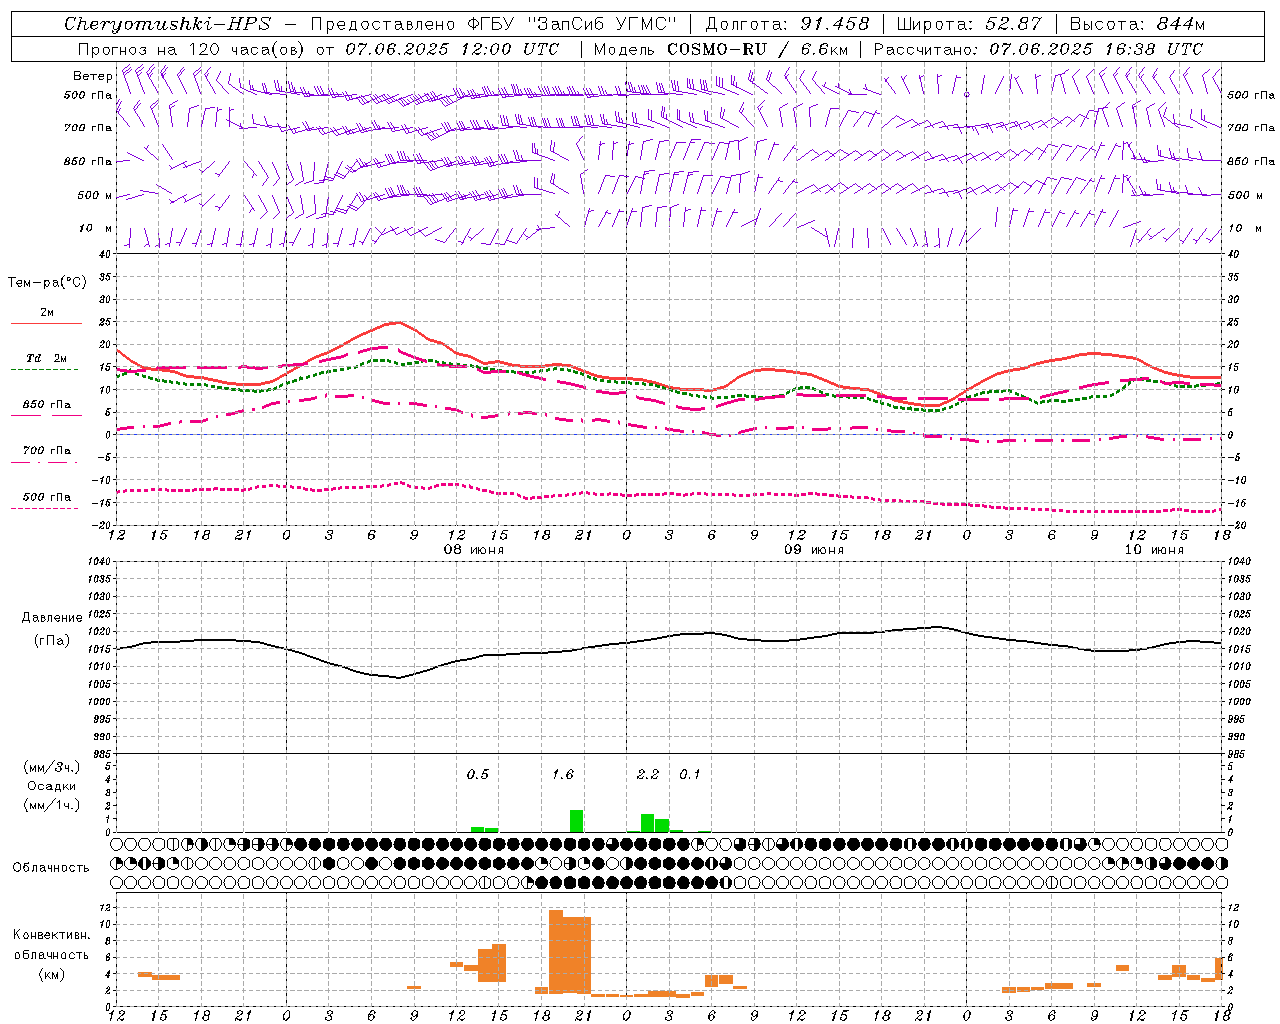This screenshot has height=1024, width=1280.
Task: Click the "Высота: 844м" header value
Action: [1137, 24]
